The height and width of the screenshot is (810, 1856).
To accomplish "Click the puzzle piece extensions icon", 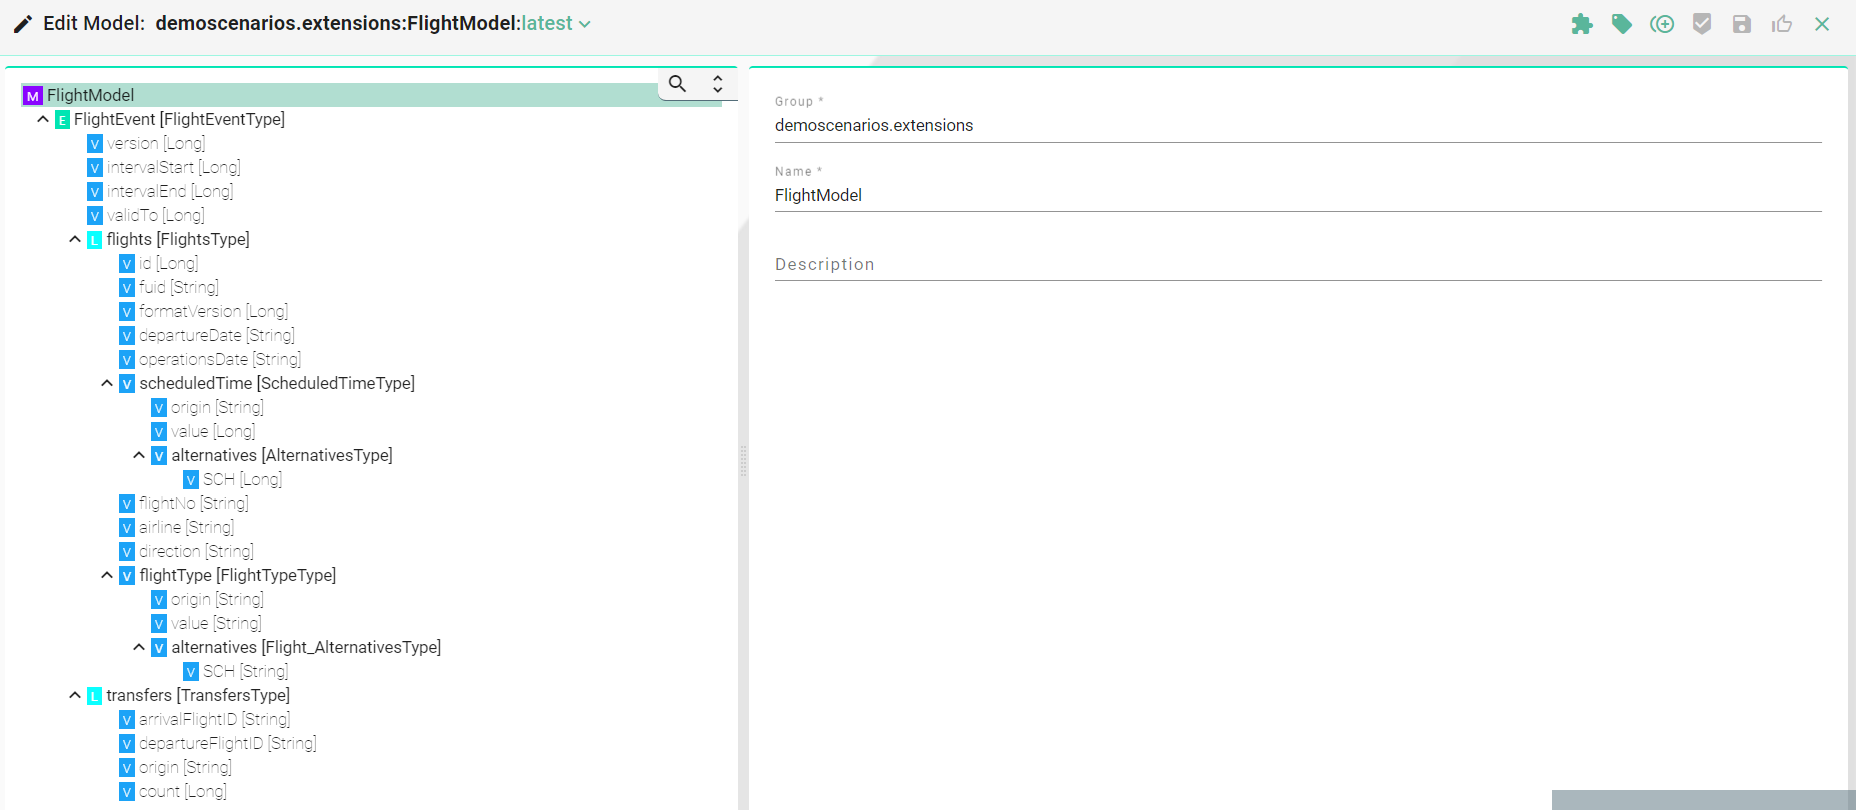I will pos(1581,24).
